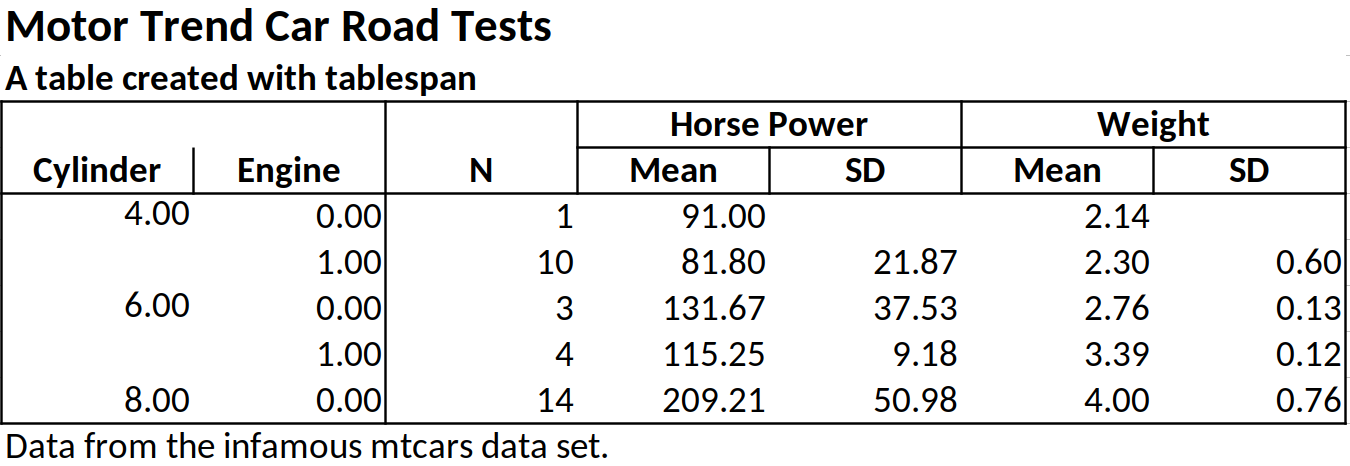
Task: Select the Weight mean 3.39 cell
Action: (1117, 354)
